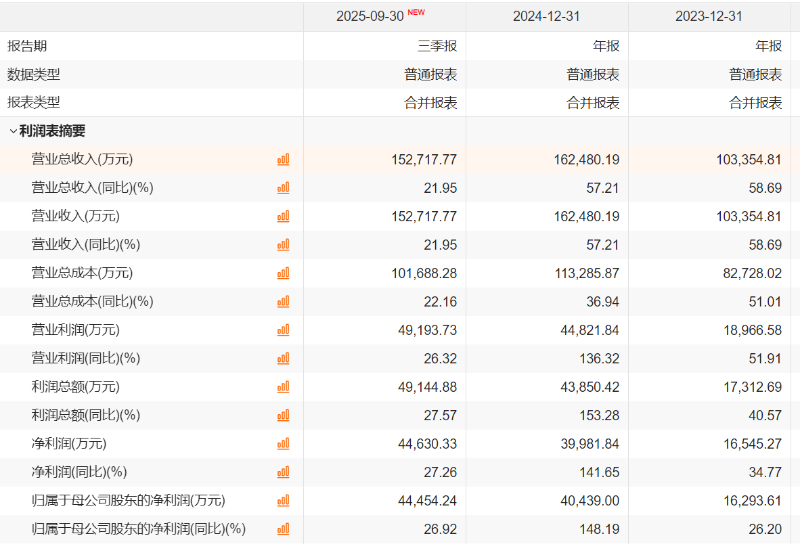The width and height of the screenshot is (800, 544).
Task: Select the 153.28 total profit growth value
Action: (599, 415)
